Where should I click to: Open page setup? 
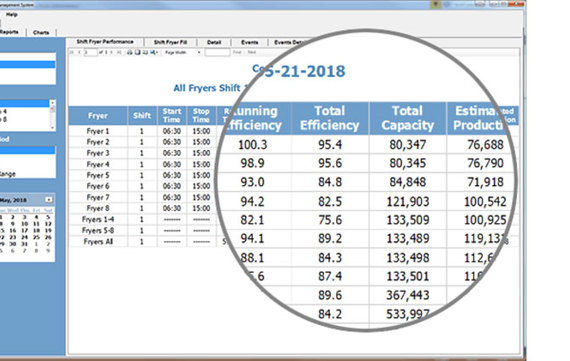click(x=145, y=52)
